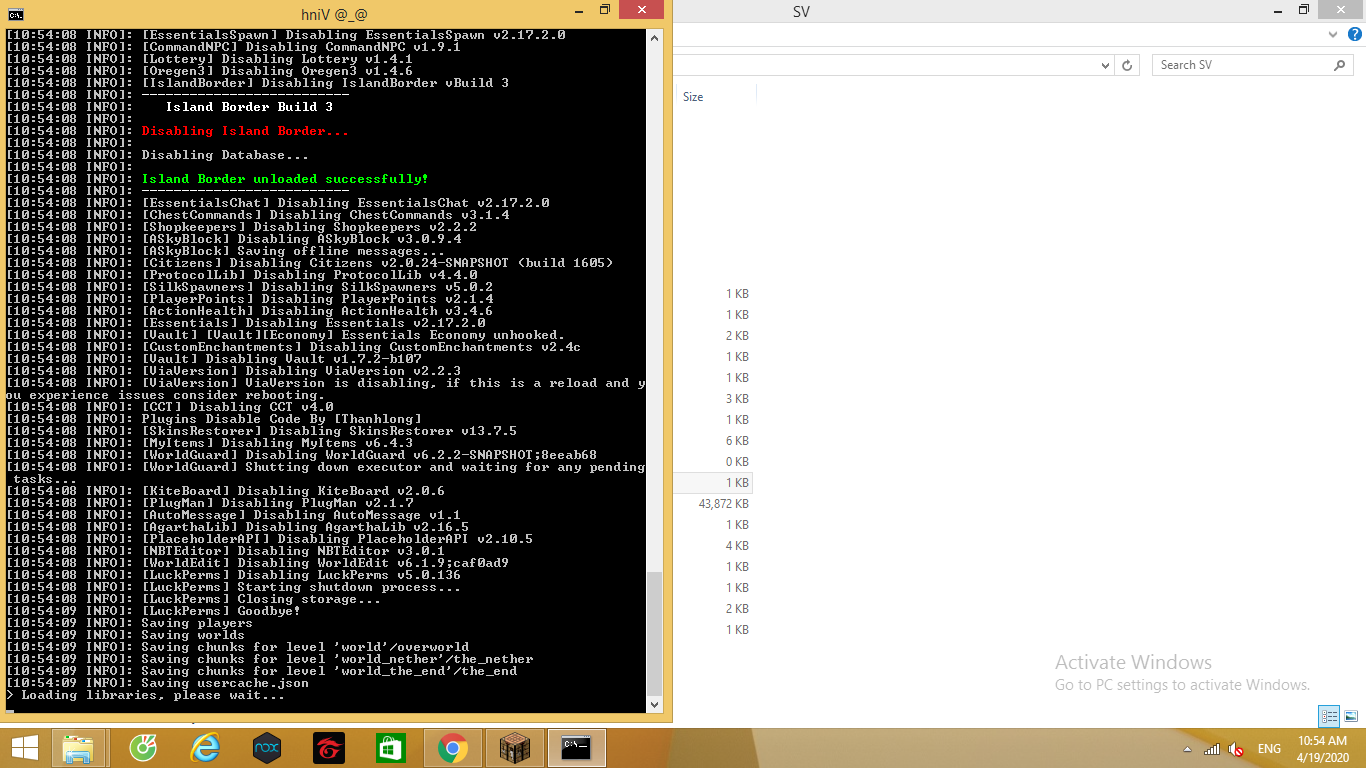Click the '[LuckPerms] Closing storage...' line
The width and height of the screenshot is (1366, 768).
261,599
